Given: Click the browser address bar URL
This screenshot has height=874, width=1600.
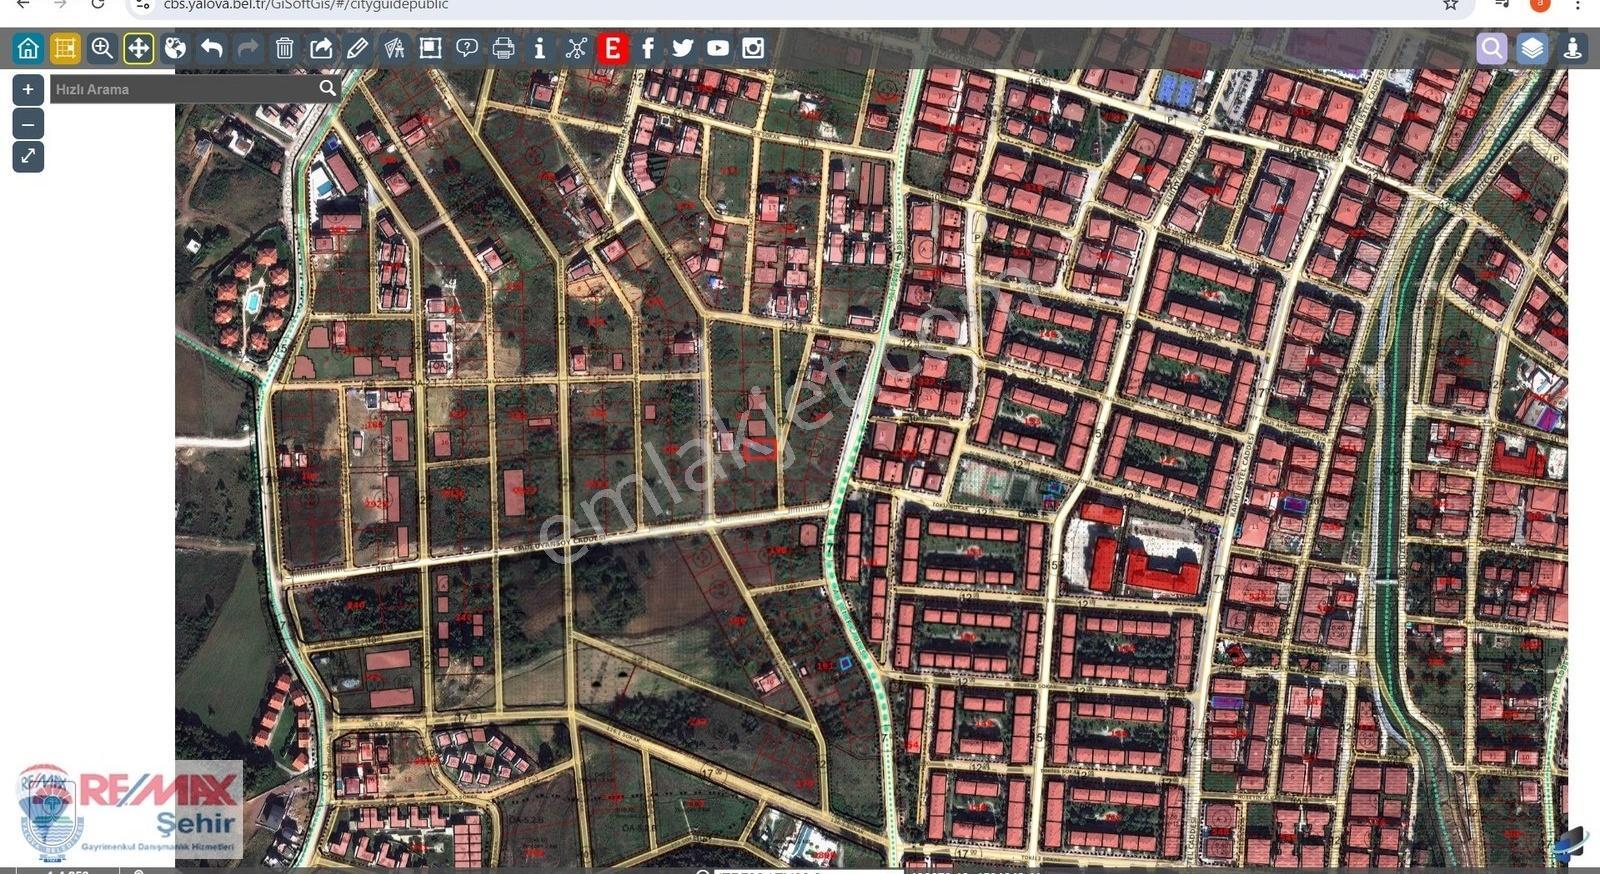Looking at the screenshot, I should [x=306, y=5].
